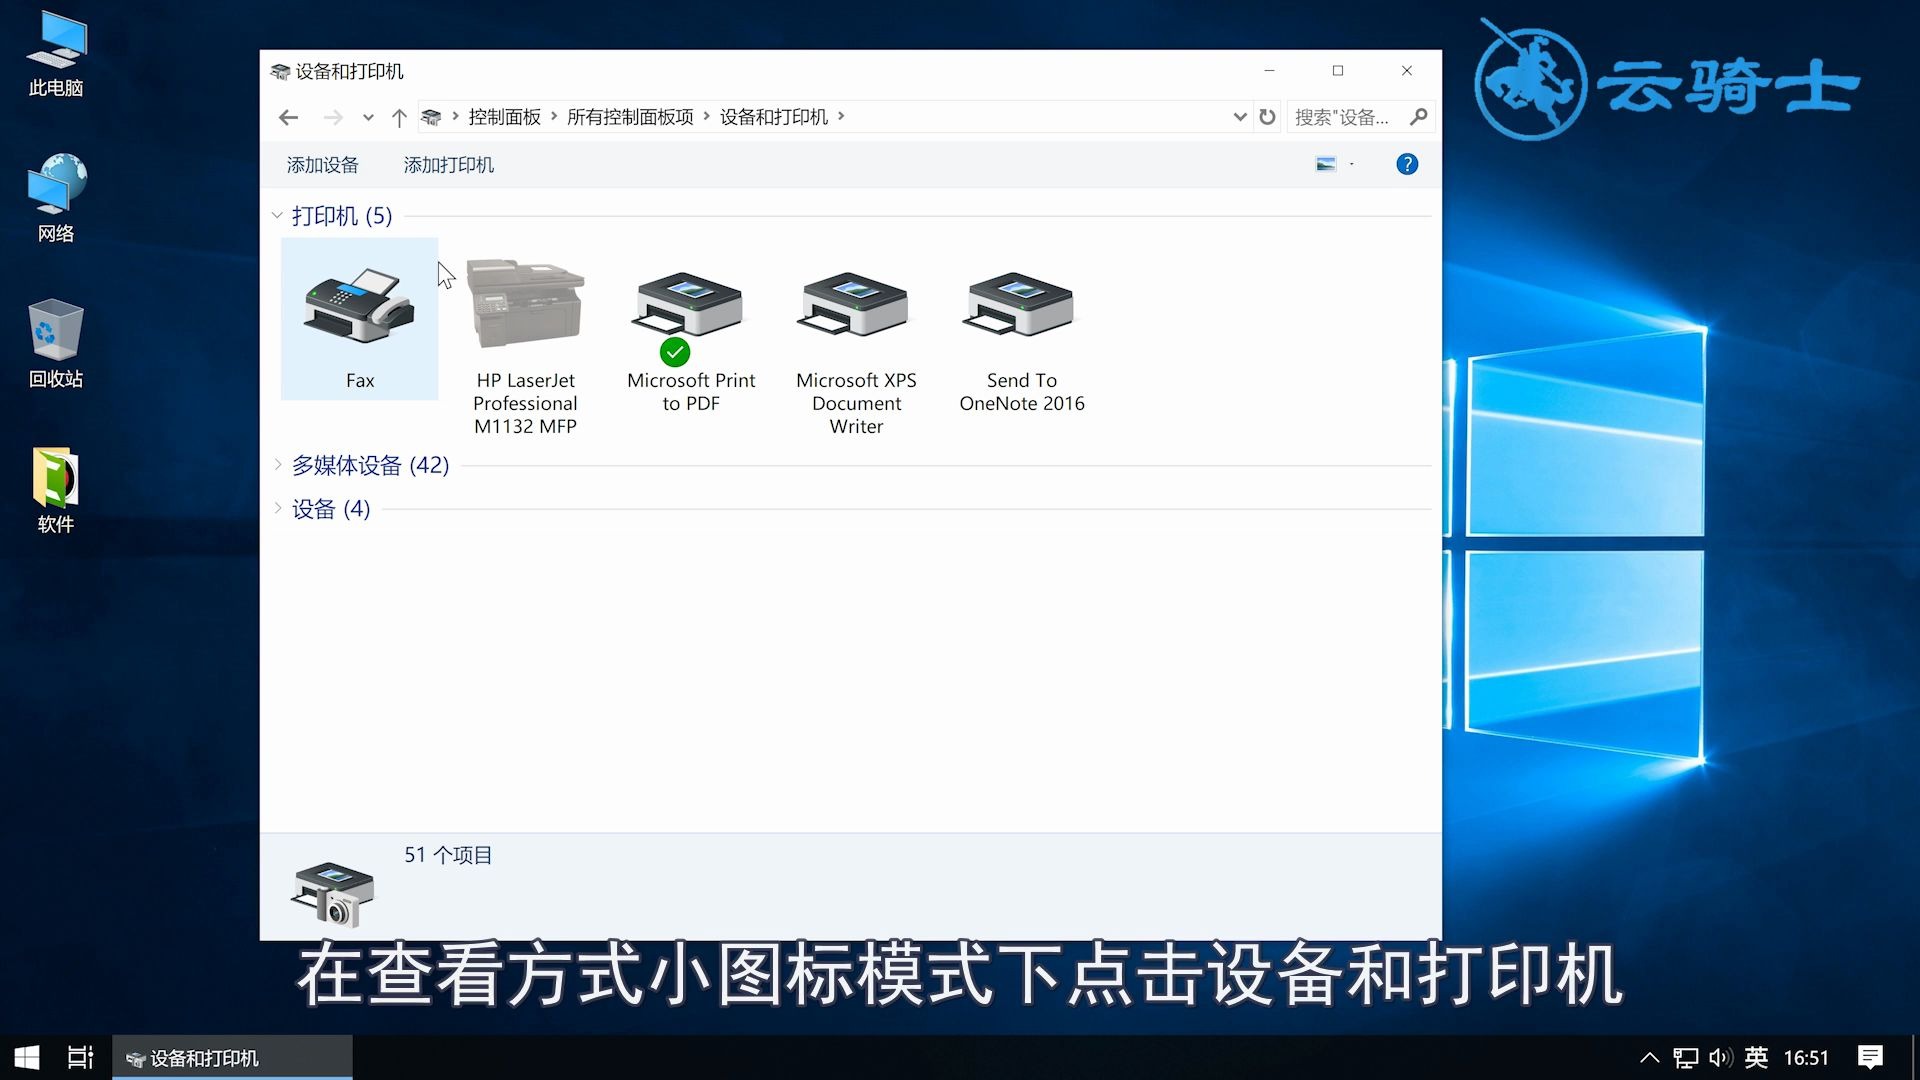Open help via the question mark icon
The width and height of the screenshot is (1920, 1080).
click(x=1407, y=163)
